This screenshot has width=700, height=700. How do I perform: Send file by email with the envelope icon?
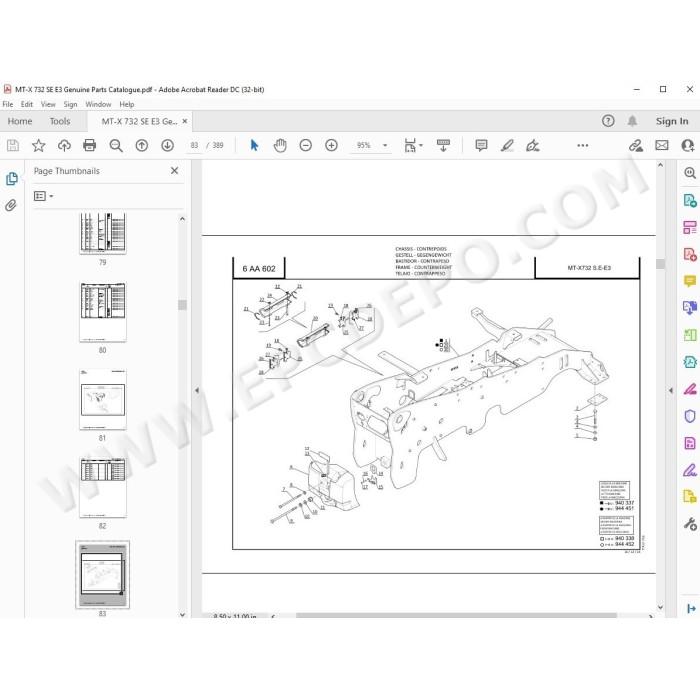pos(662,145)
